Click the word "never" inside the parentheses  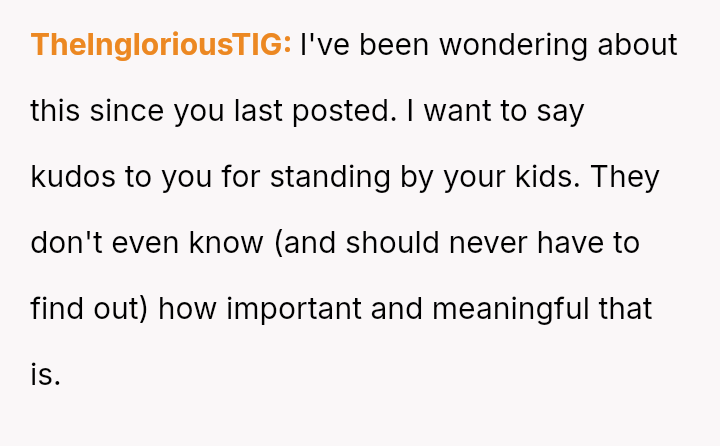(x=484, y=243)
